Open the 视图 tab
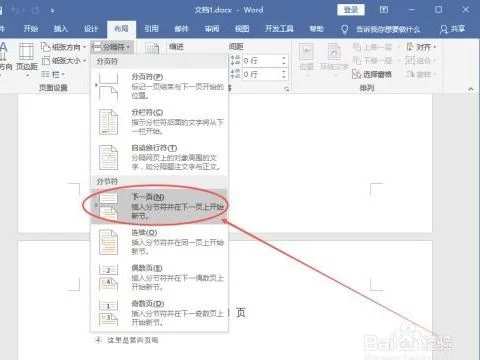The width and height of the screenshot is (480, 360). click(242, 29)
